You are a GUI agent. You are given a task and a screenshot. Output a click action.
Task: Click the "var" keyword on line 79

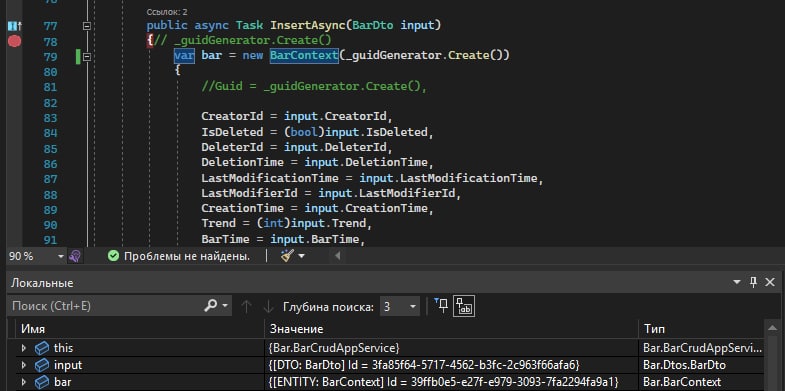184,56
